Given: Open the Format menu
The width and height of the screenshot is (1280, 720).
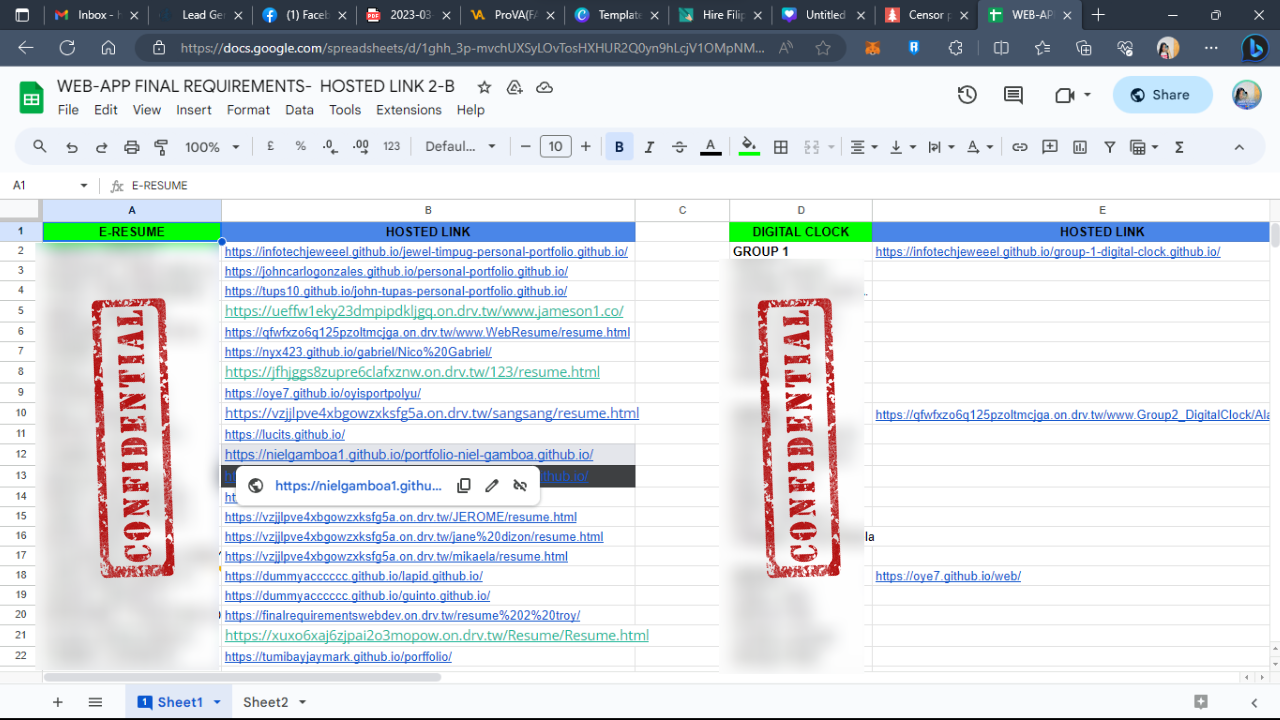Looking at the screenshot, I should (x=248, y=110).
